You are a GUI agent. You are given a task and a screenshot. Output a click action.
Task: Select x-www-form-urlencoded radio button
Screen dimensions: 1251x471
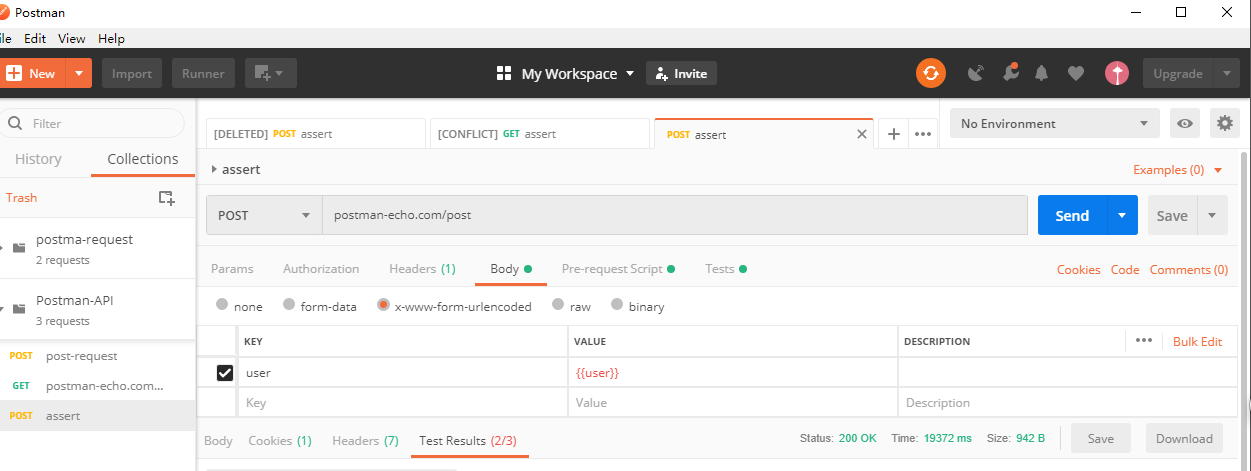(x=383, y=305)
